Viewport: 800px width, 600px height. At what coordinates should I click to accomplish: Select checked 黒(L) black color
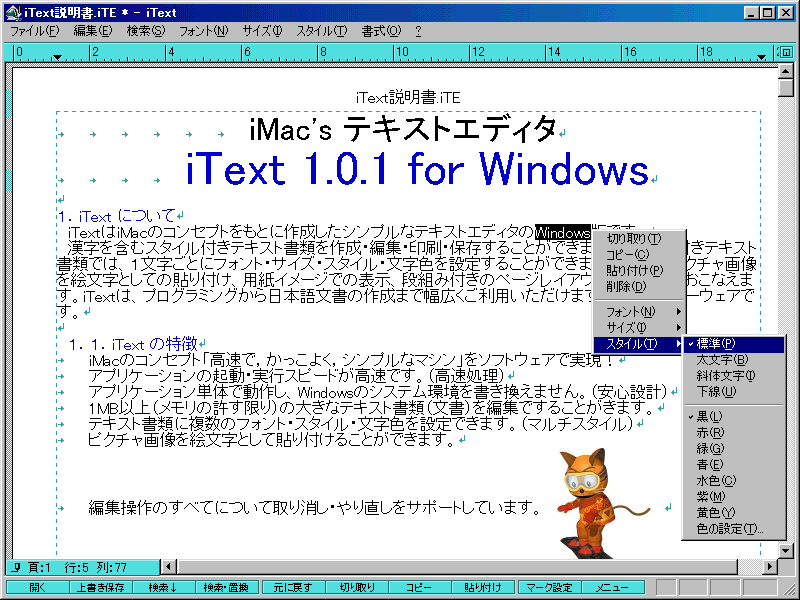pyautogui.click(x=734, y=417)
